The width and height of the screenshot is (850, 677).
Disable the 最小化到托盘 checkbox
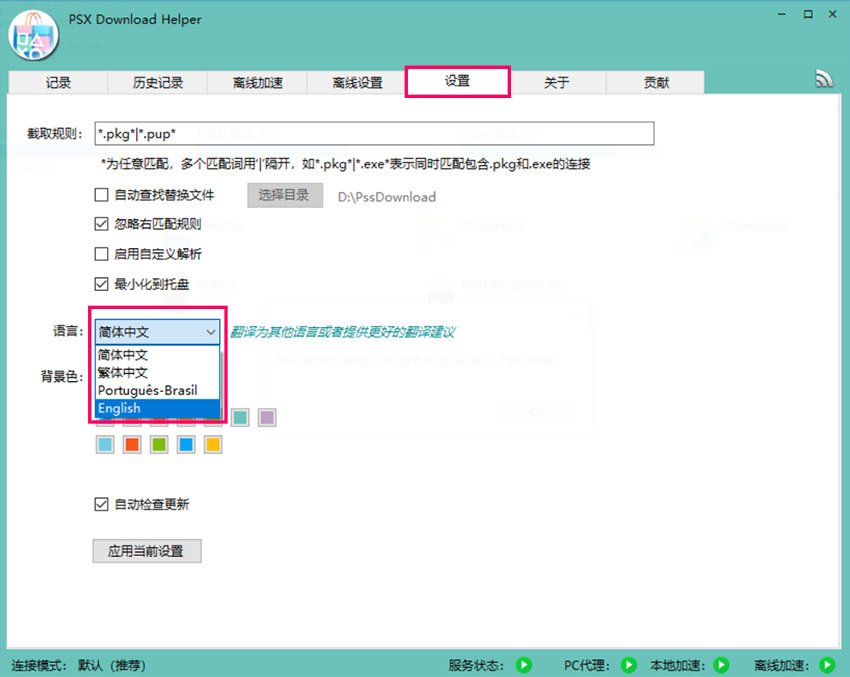point(101,284)
